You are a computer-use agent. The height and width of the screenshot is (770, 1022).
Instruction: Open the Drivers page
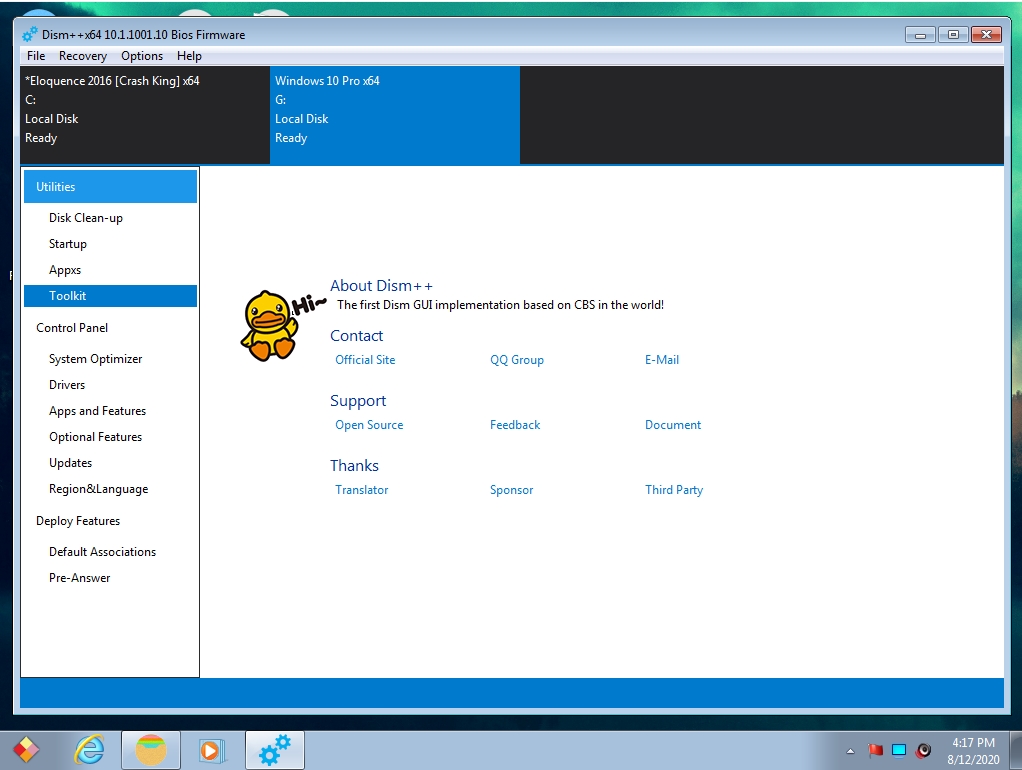point(67,385)
